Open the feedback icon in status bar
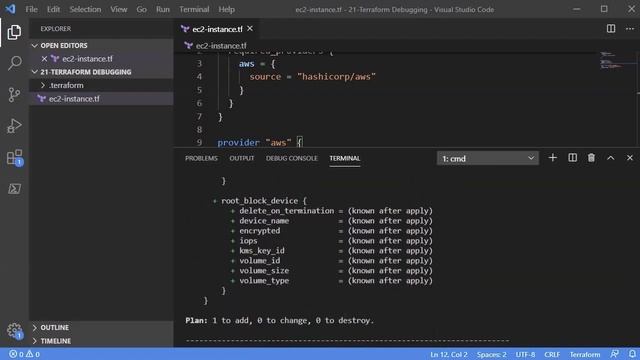The height and width of the screenshot is (360, 640). (x=614, y=354)
